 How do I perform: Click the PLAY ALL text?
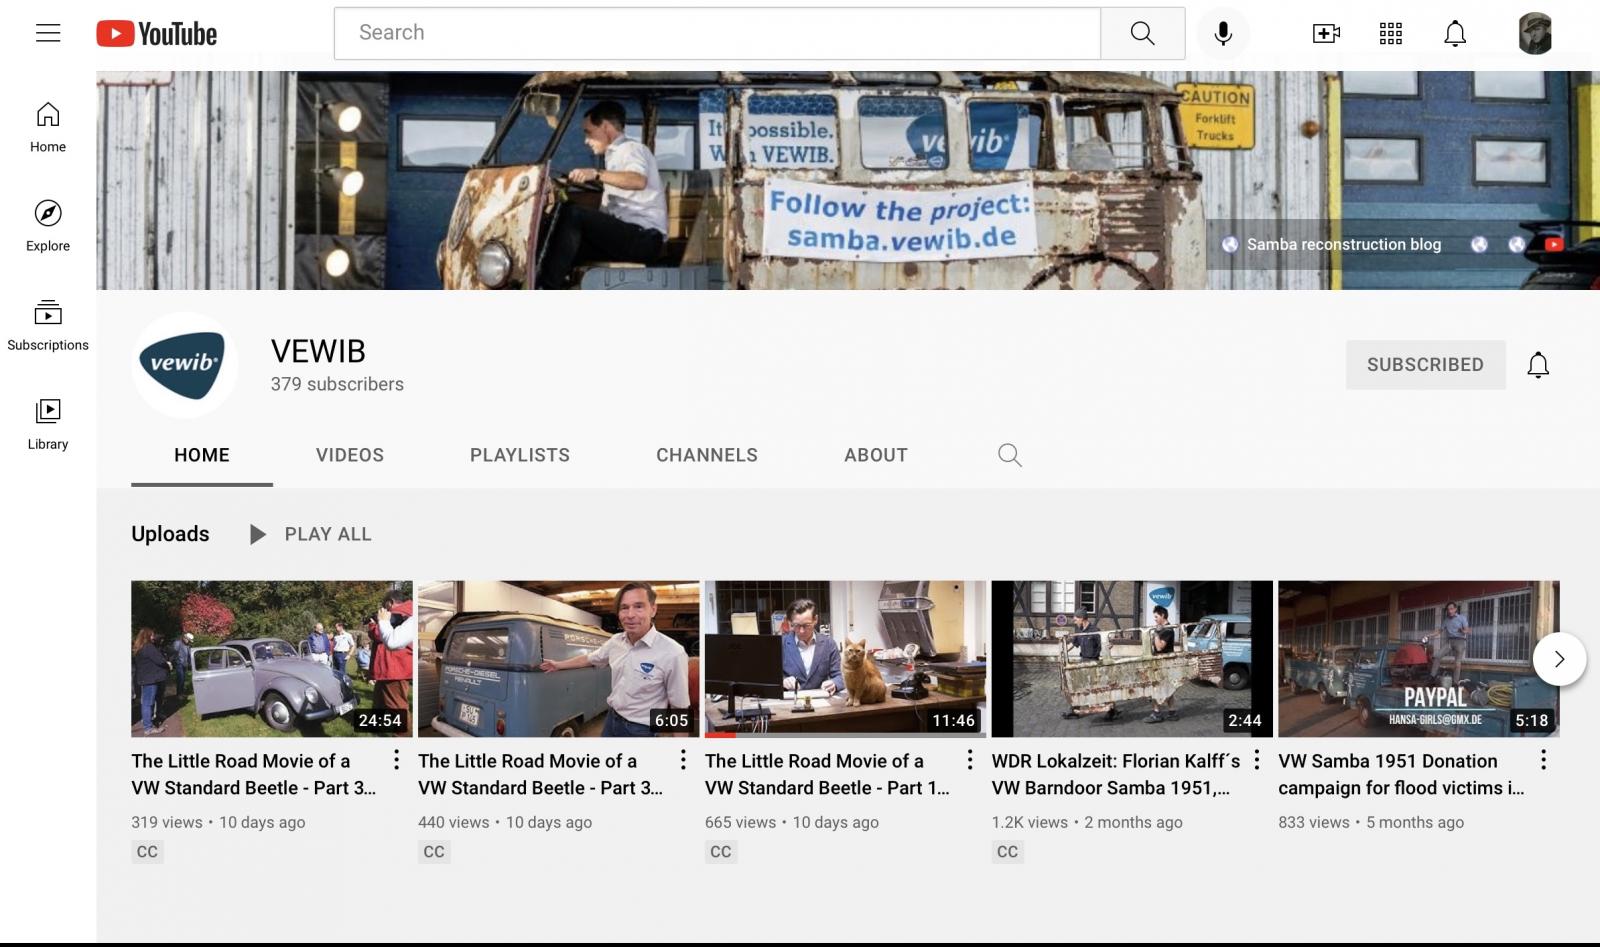point(328,534)
